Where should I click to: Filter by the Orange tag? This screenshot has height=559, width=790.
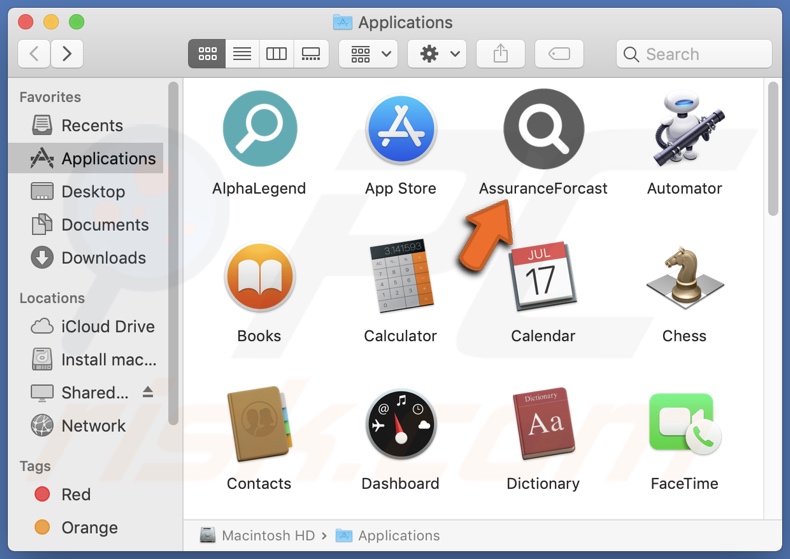point(86,528)
